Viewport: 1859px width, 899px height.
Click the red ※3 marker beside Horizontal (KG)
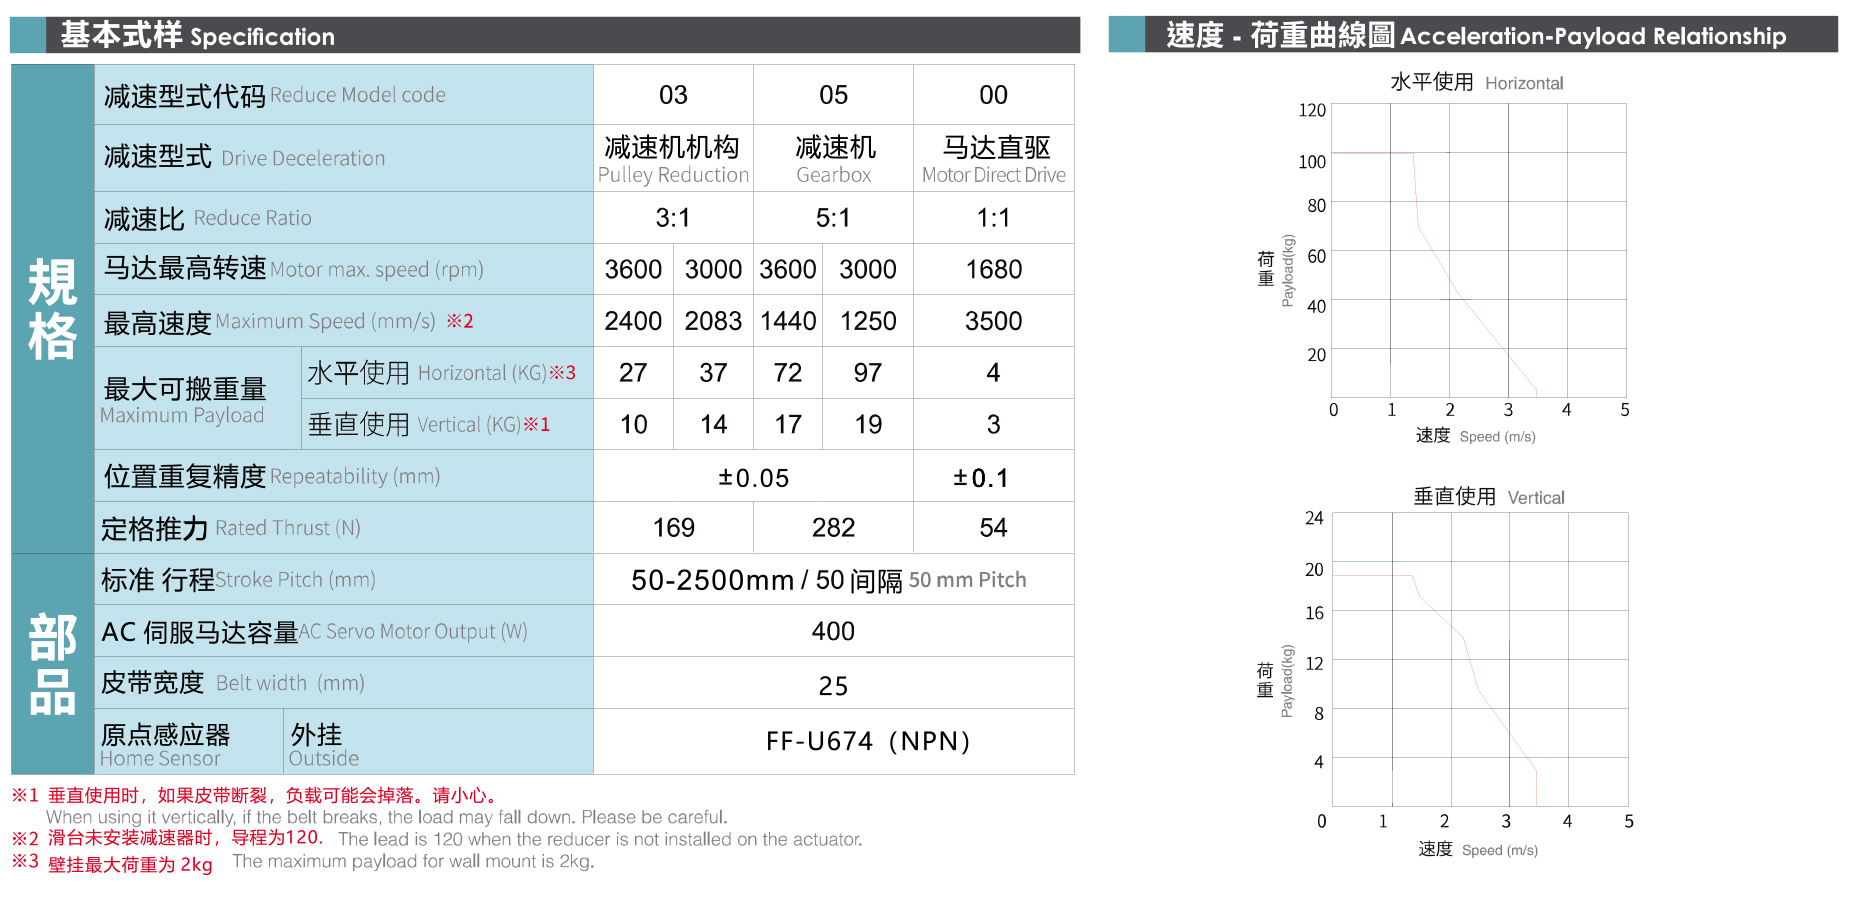[563, 373]
